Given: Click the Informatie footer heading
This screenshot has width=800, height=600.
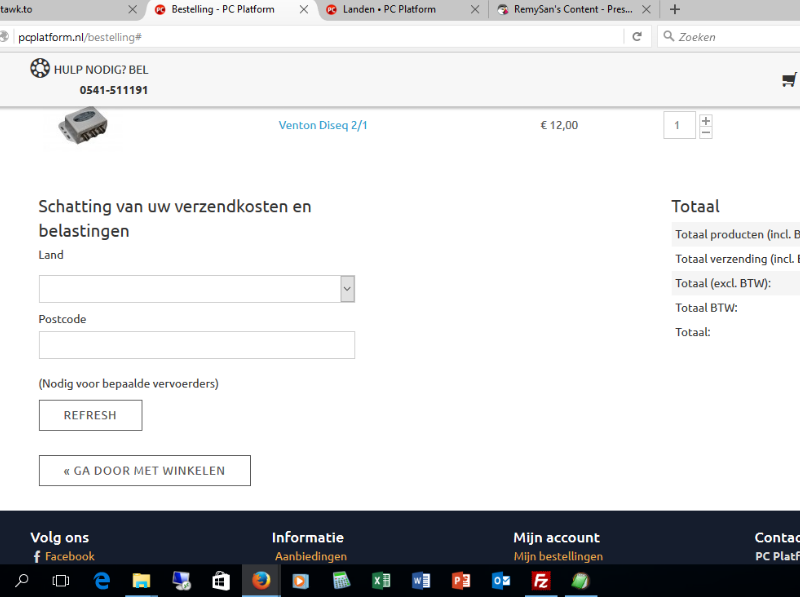Looking at the screenshot, I should point(308,537).
